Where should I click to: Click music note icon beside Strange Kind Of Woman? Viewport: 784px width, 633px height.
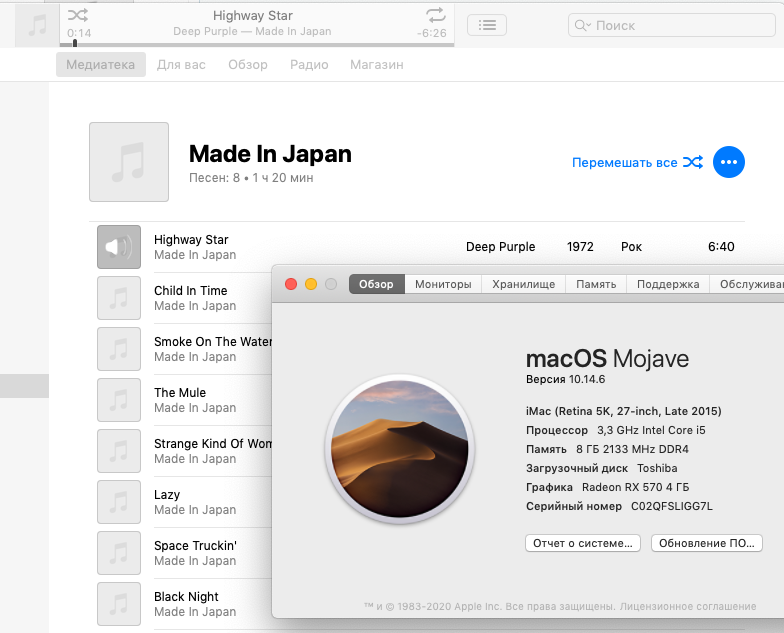tap(119, 451)
